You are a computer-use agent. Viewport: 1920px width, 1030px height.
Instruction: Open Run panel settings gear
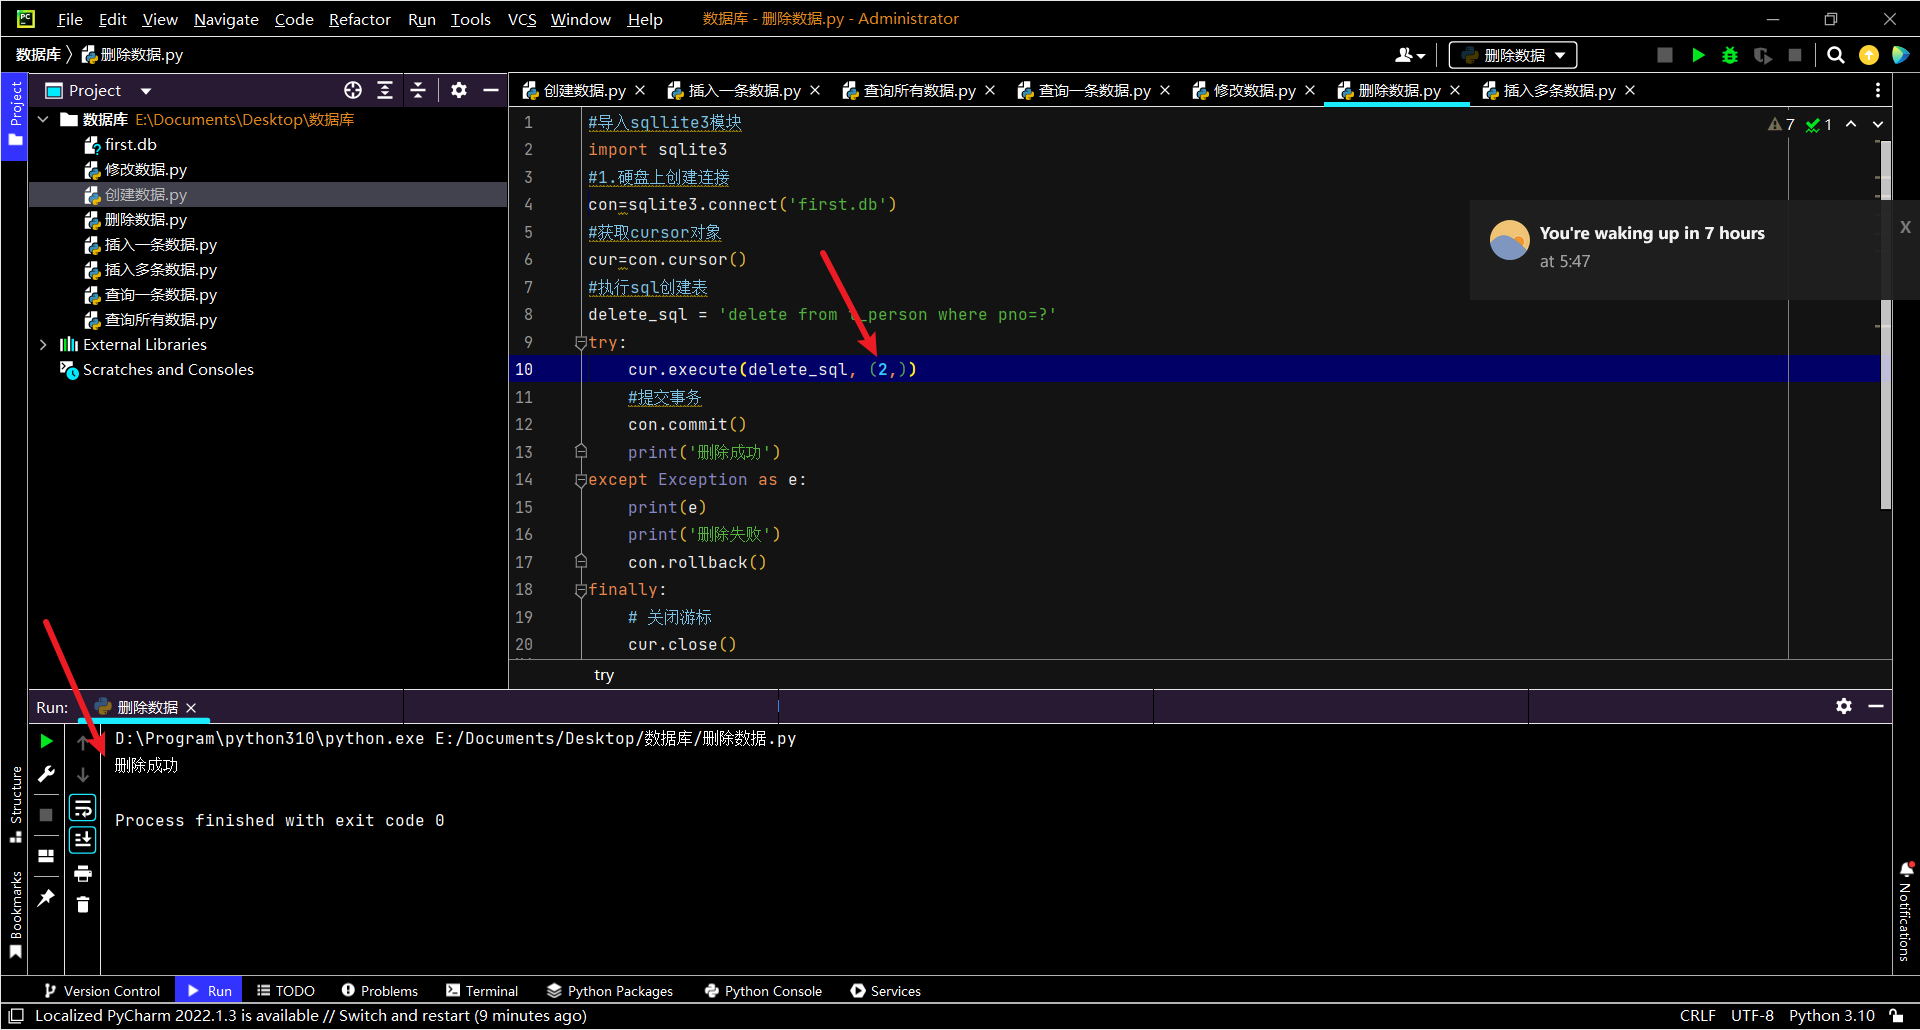[1844, 706]
